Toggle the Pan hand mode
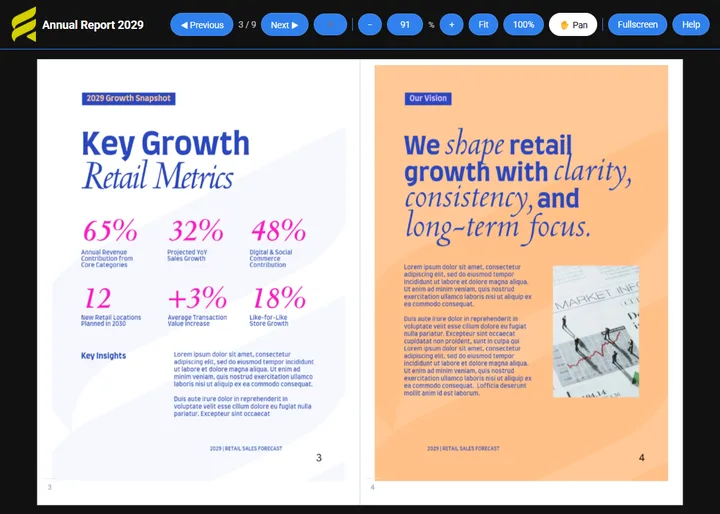The image size is (720, 514). point(573,25)
